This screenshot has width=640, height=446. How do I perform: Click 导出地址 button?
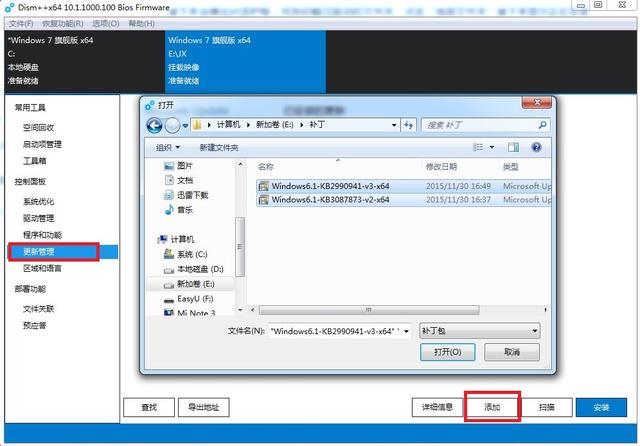(204, 407)
